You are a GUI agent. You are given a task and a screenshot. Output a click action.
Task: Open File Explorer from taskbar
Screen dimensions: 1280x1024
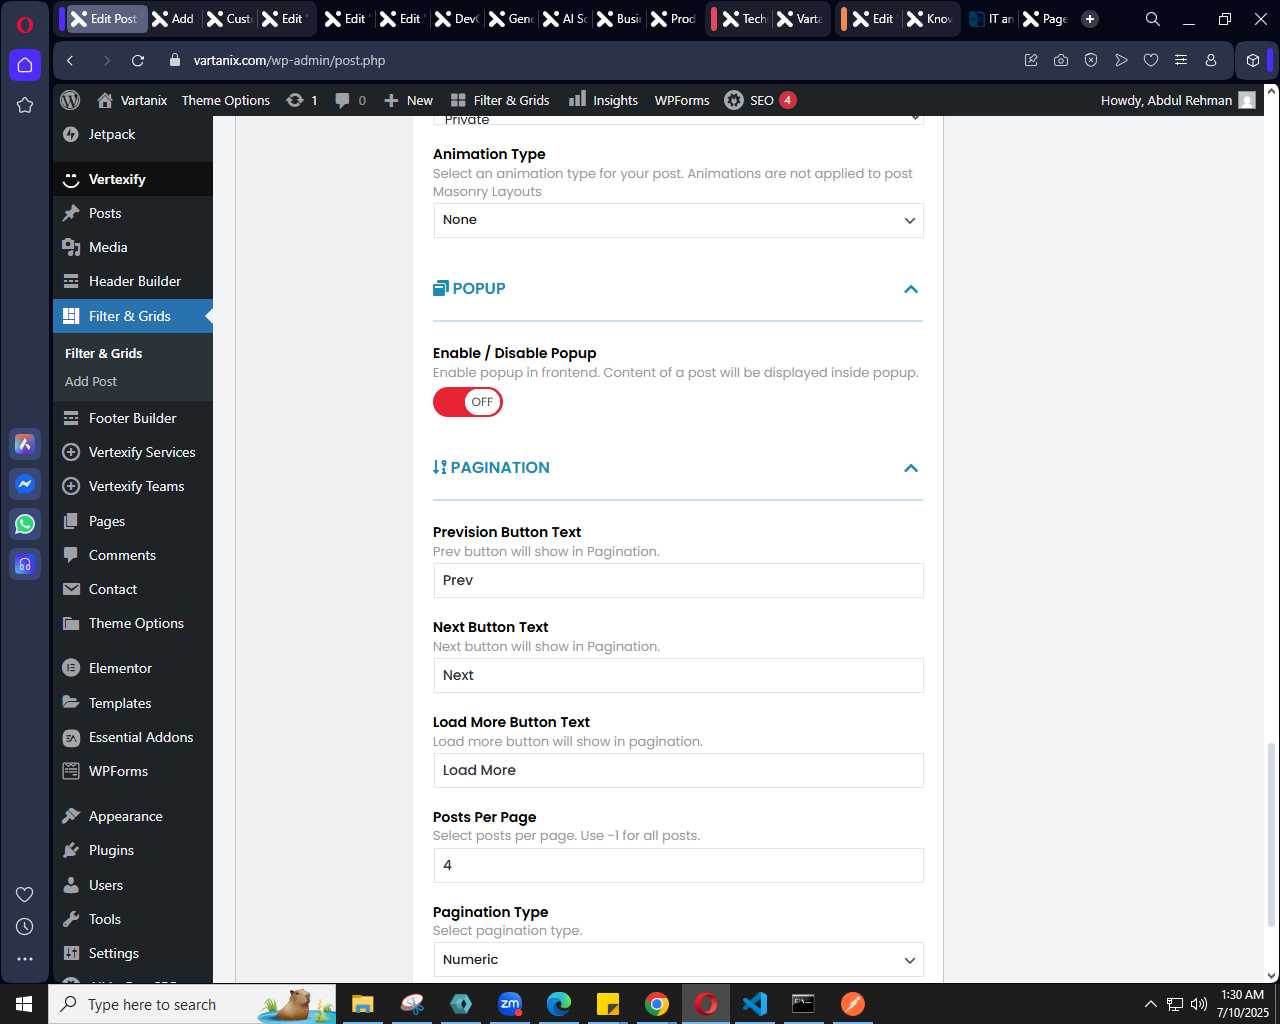363,1004
